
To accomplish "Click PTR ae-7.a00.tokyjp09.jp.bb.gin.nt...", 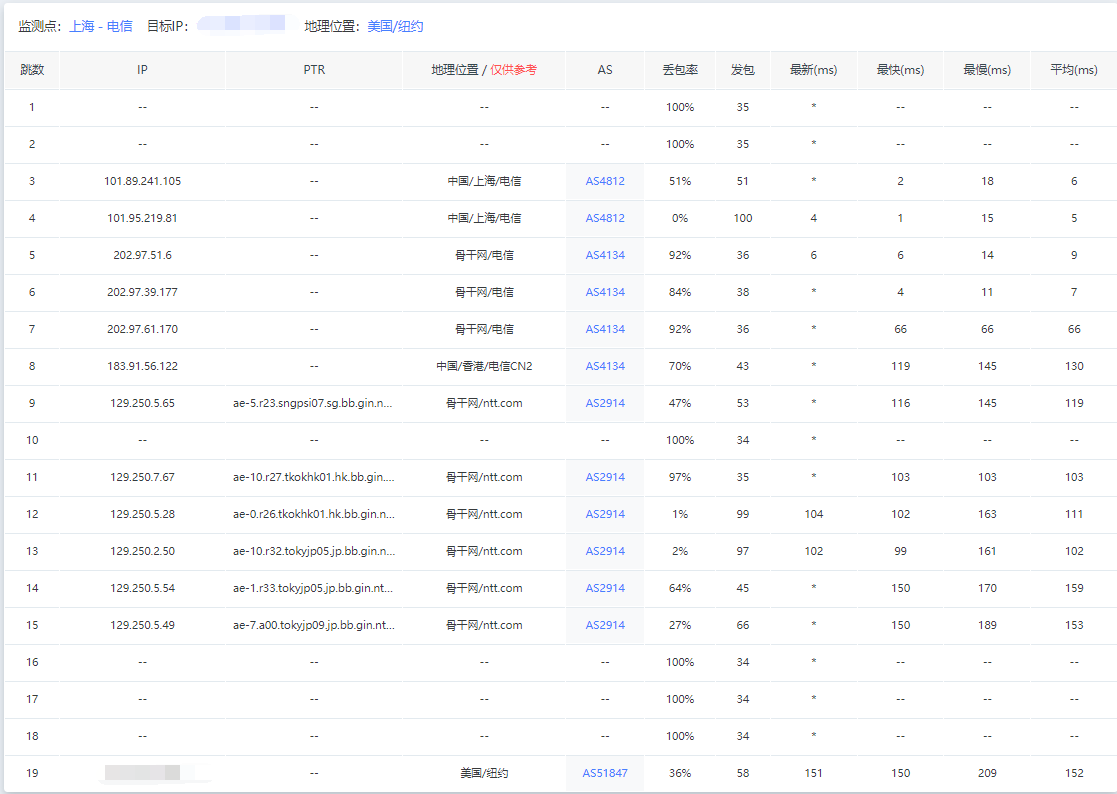I will (313, 625).
